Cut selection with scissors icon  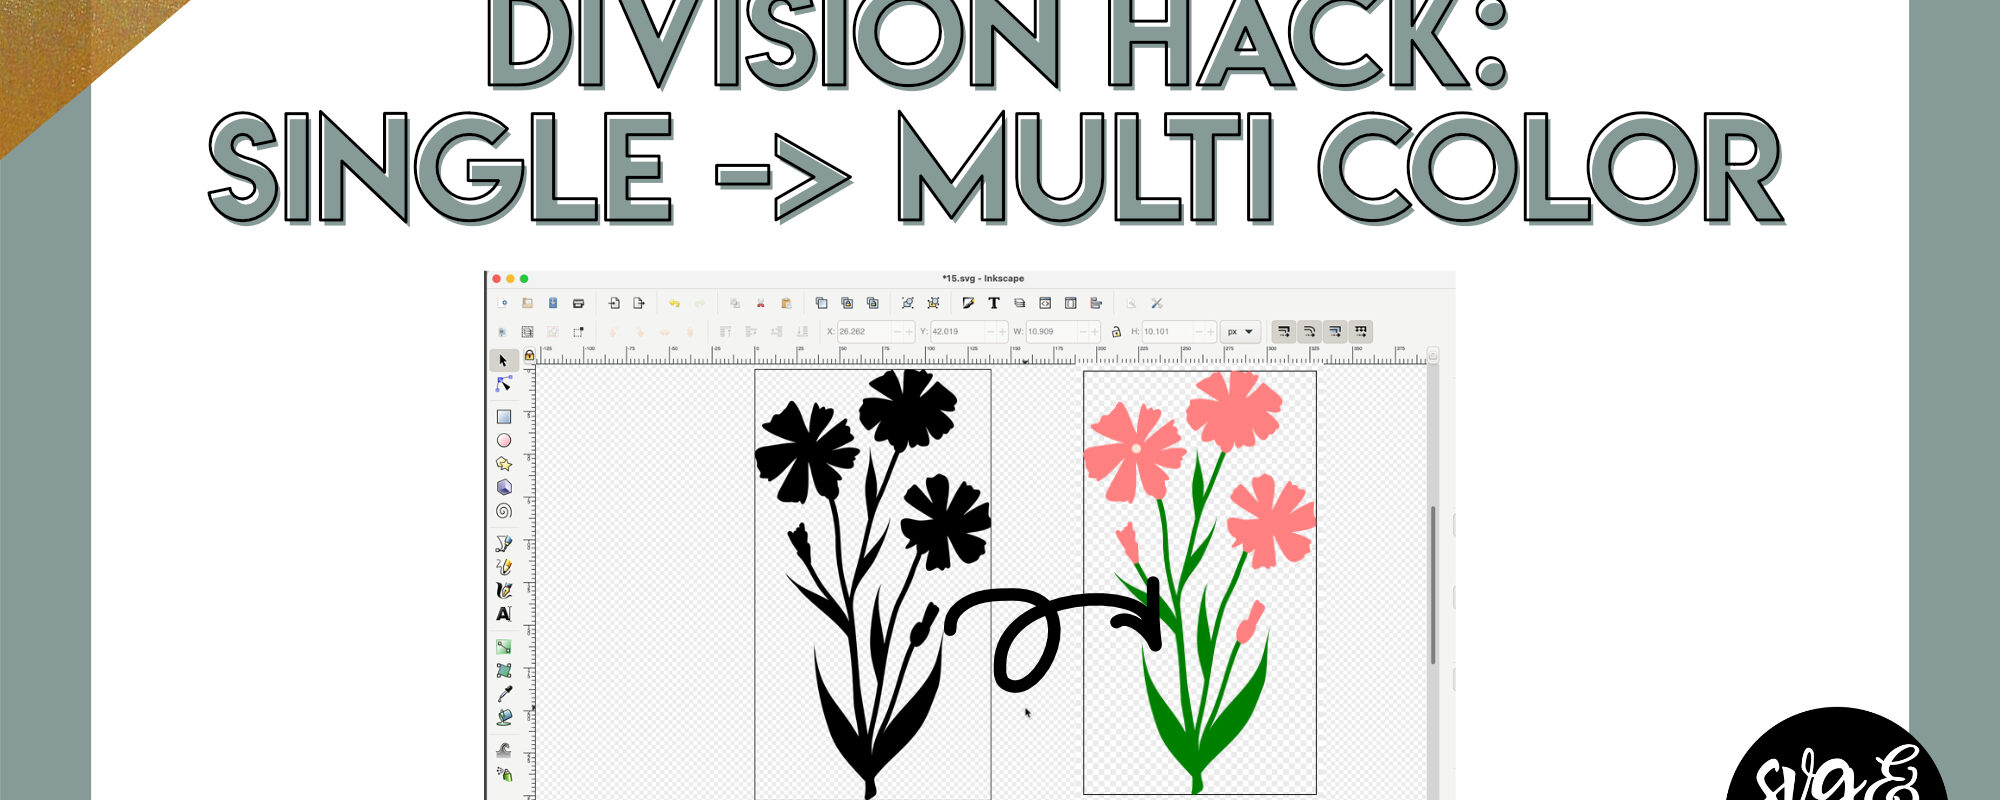click(760, 303)
